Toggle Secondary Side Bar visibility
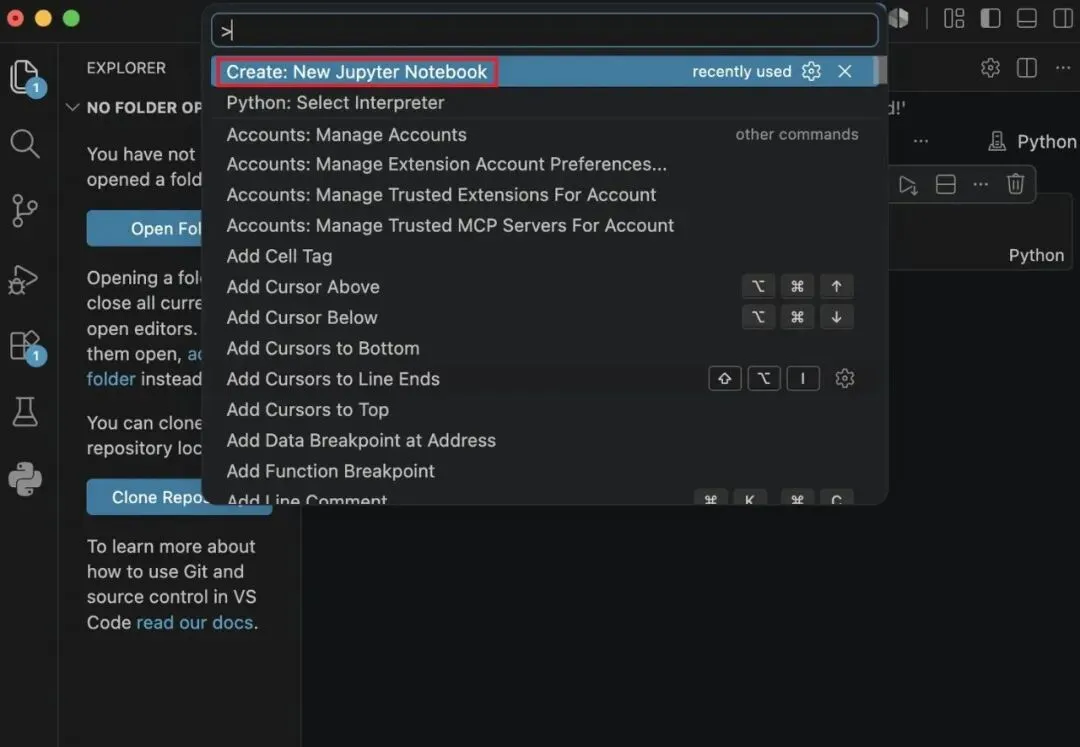 click(1063, 18)
